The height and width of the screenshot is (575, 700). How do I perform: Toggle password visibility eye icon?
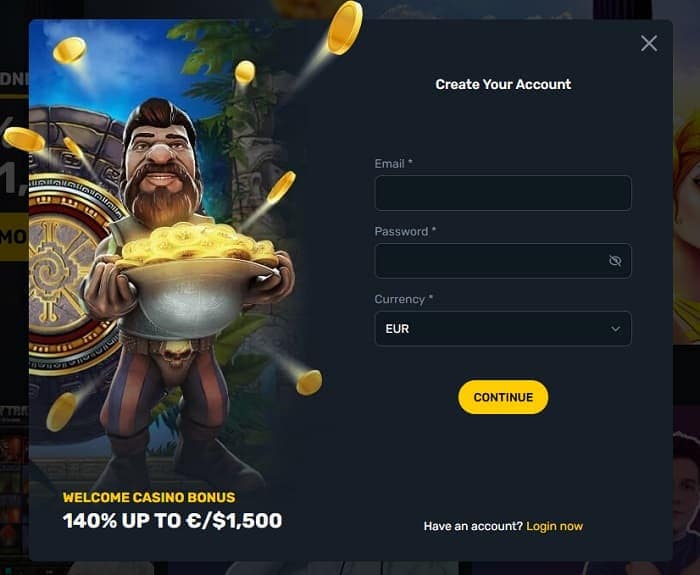tap(615, 261)
